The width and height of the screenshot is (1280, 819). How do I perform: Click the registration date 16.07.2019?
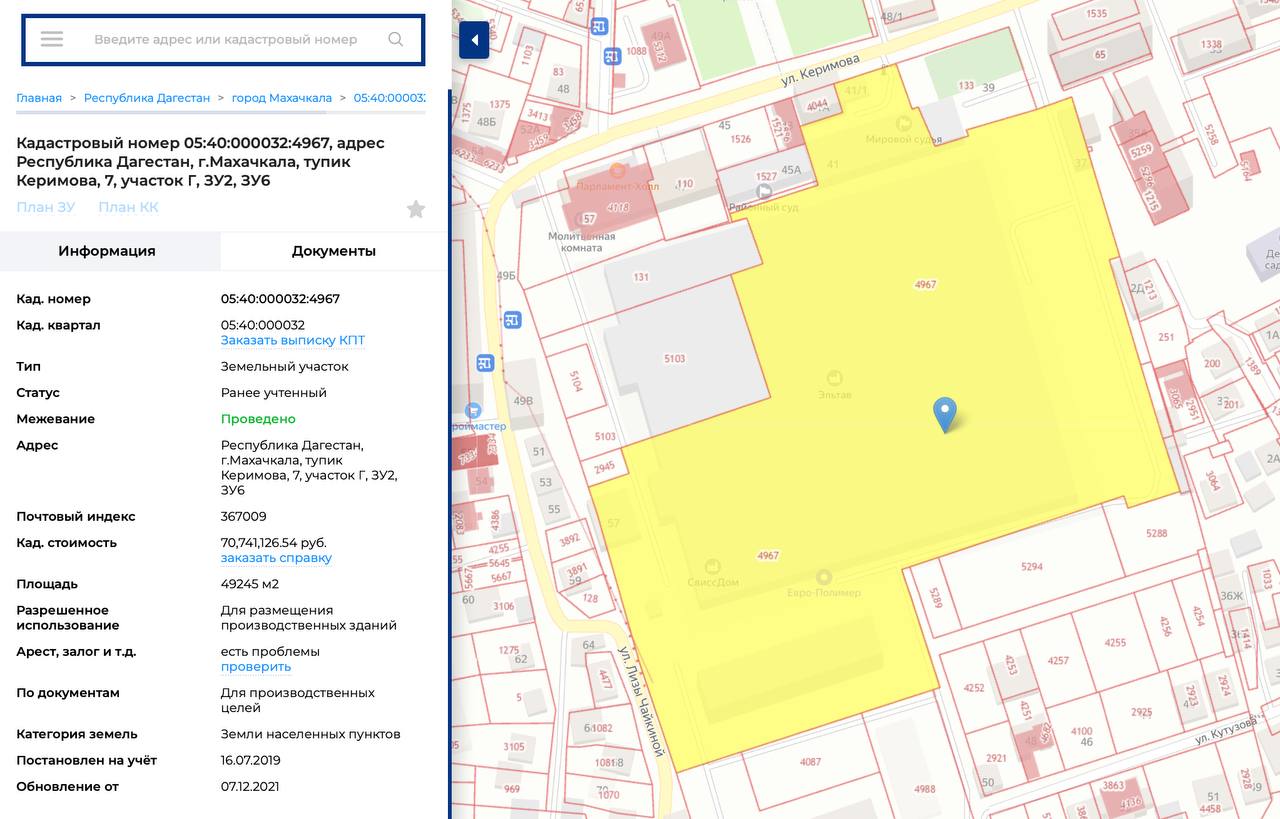[x=251, y=760]
